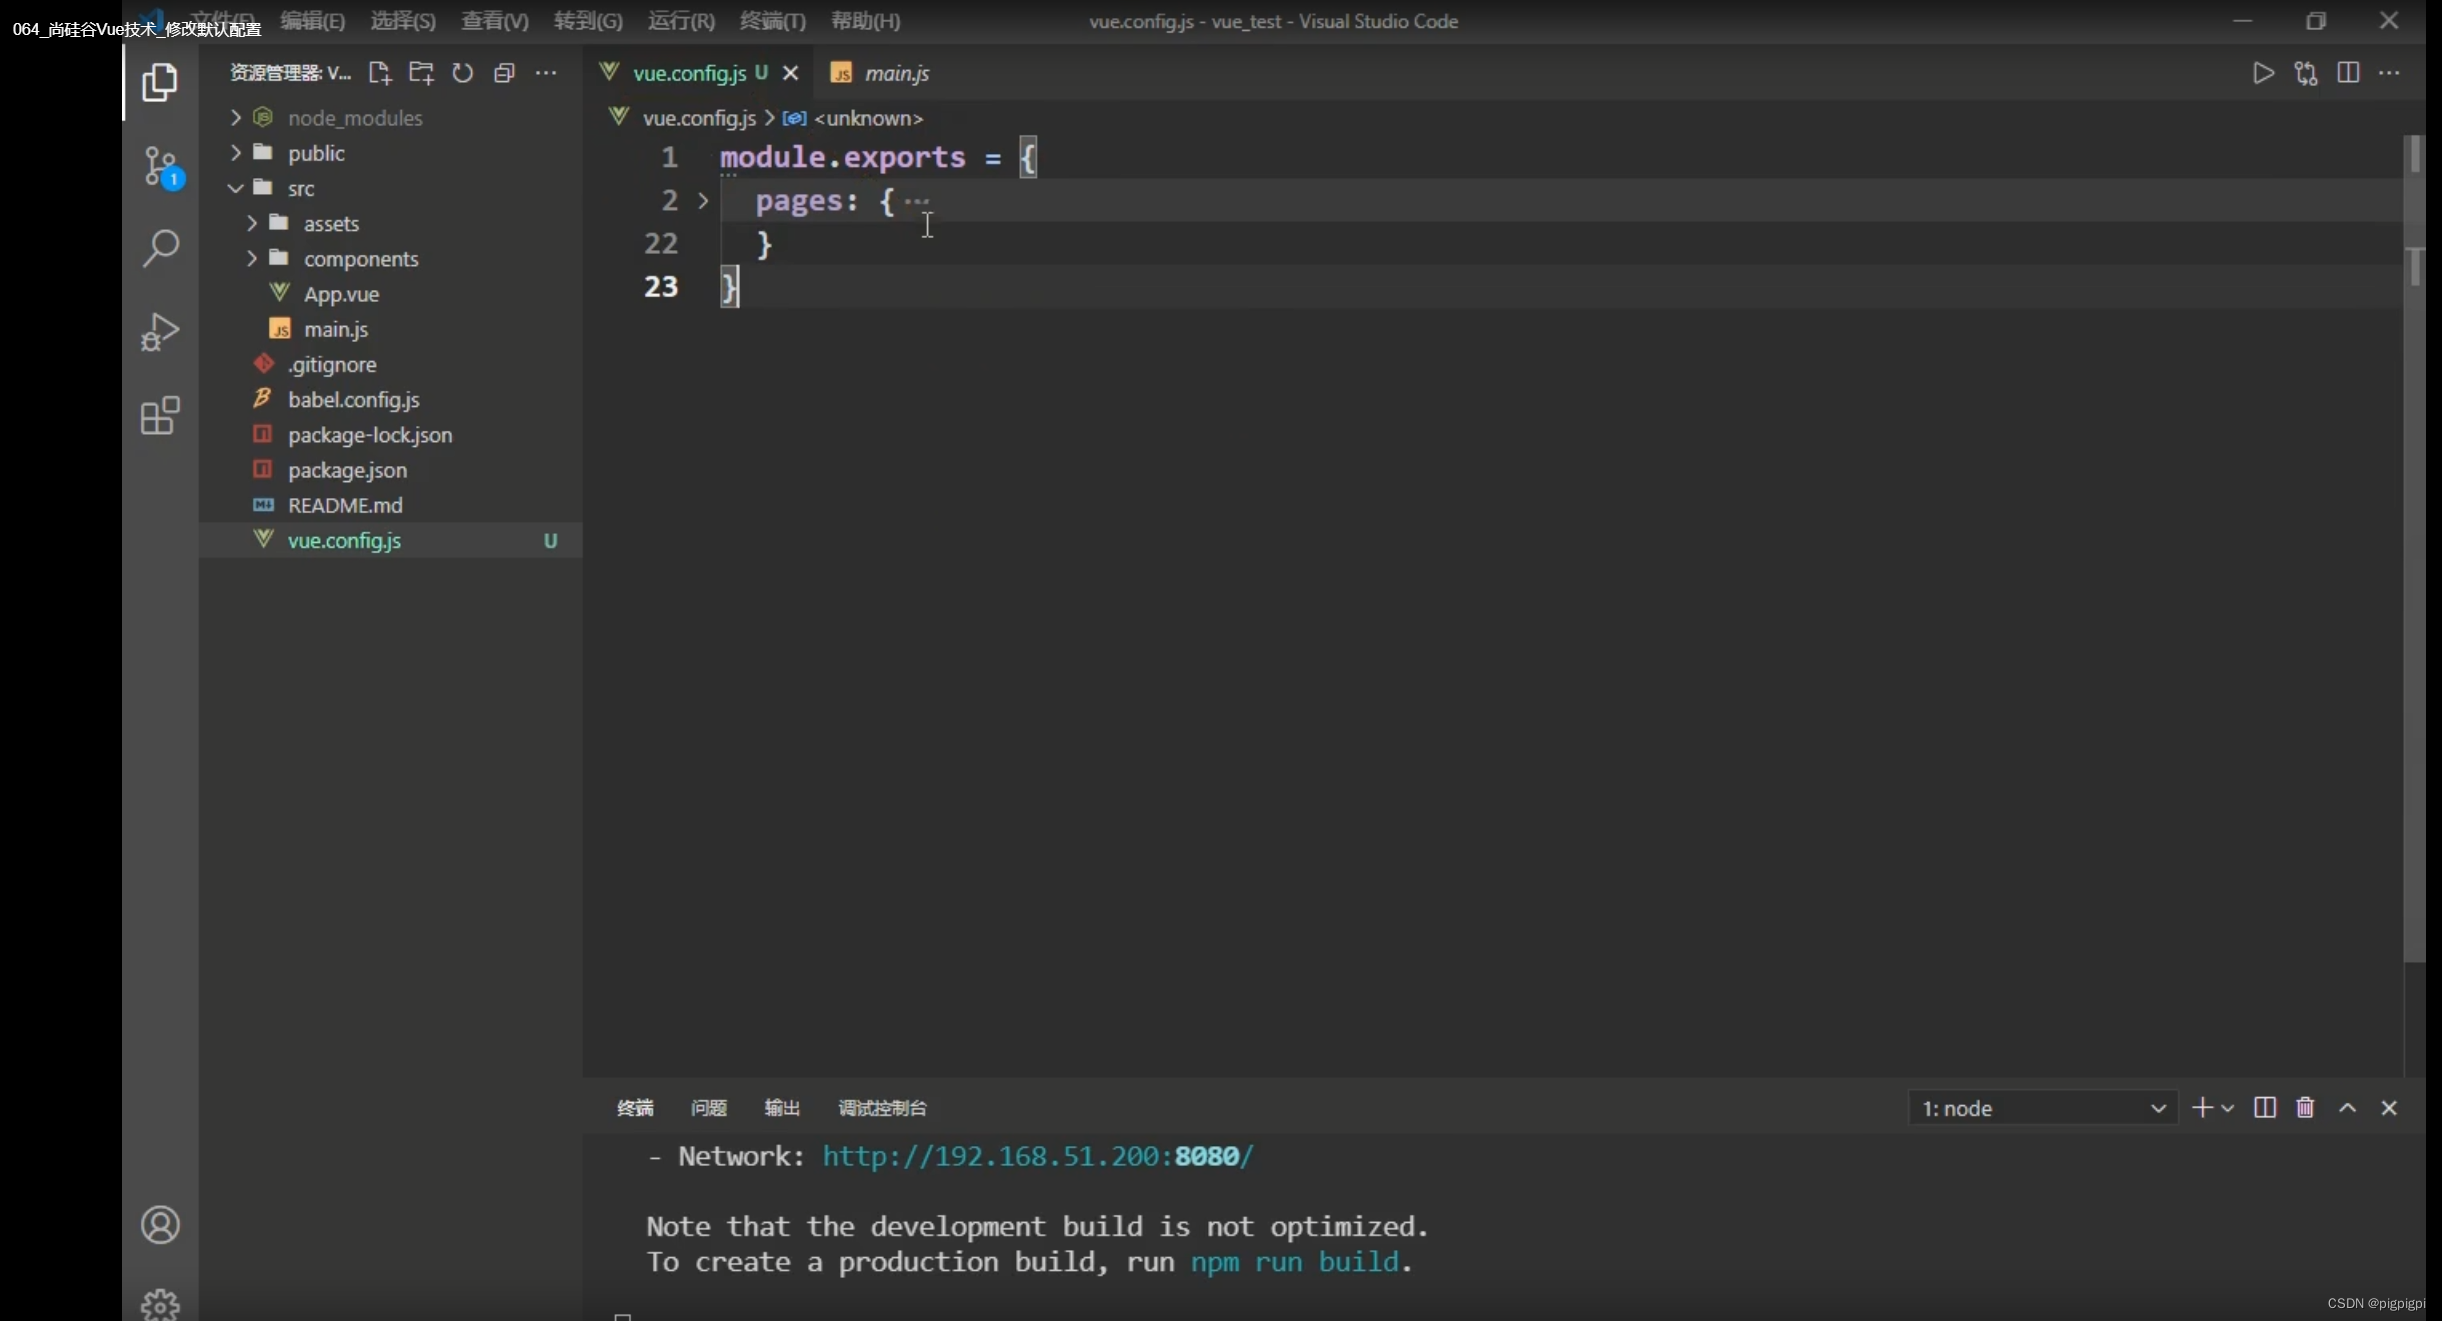The image size is (2442, 1321).
Task: Collapse all folders in explorer
Action: click(x=504, y=73)
